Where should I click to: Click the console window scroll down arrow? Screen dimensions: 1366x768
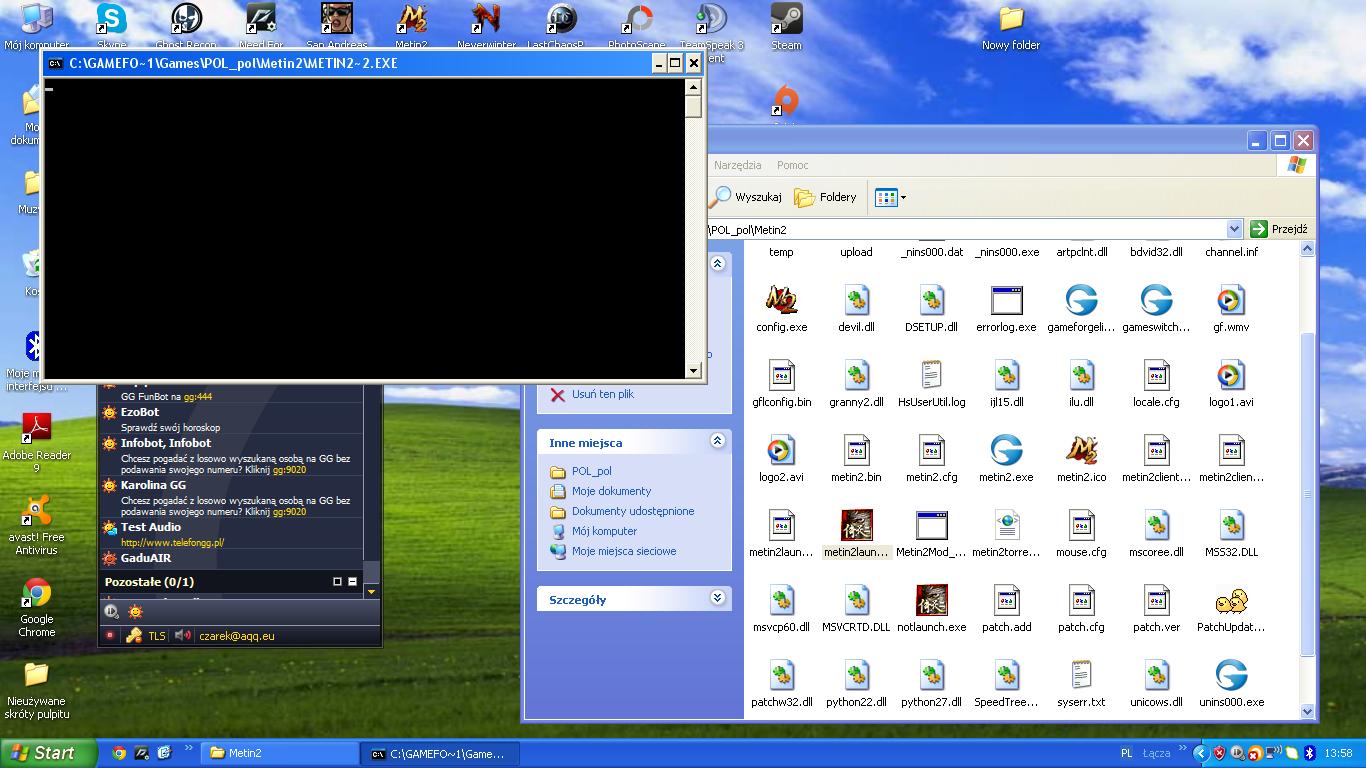694,371
